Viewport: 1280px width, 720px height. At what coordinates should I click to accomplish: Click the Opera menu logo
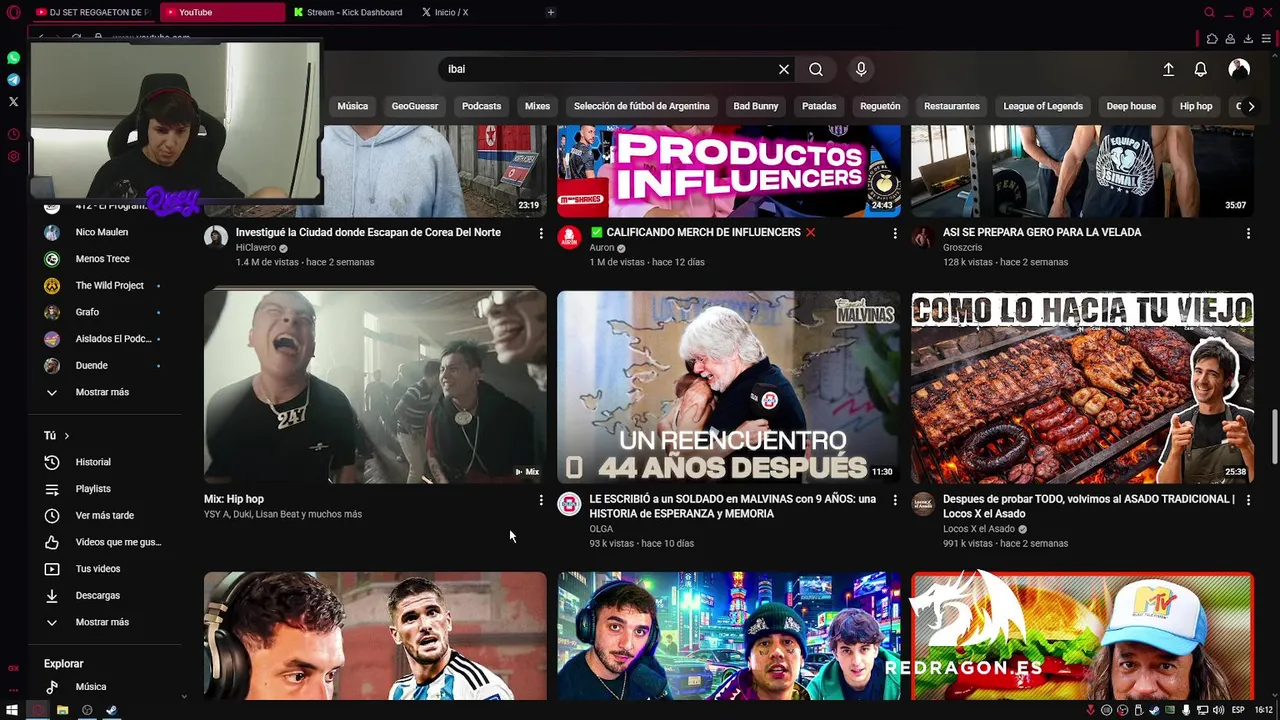click(x=13, y=12)
